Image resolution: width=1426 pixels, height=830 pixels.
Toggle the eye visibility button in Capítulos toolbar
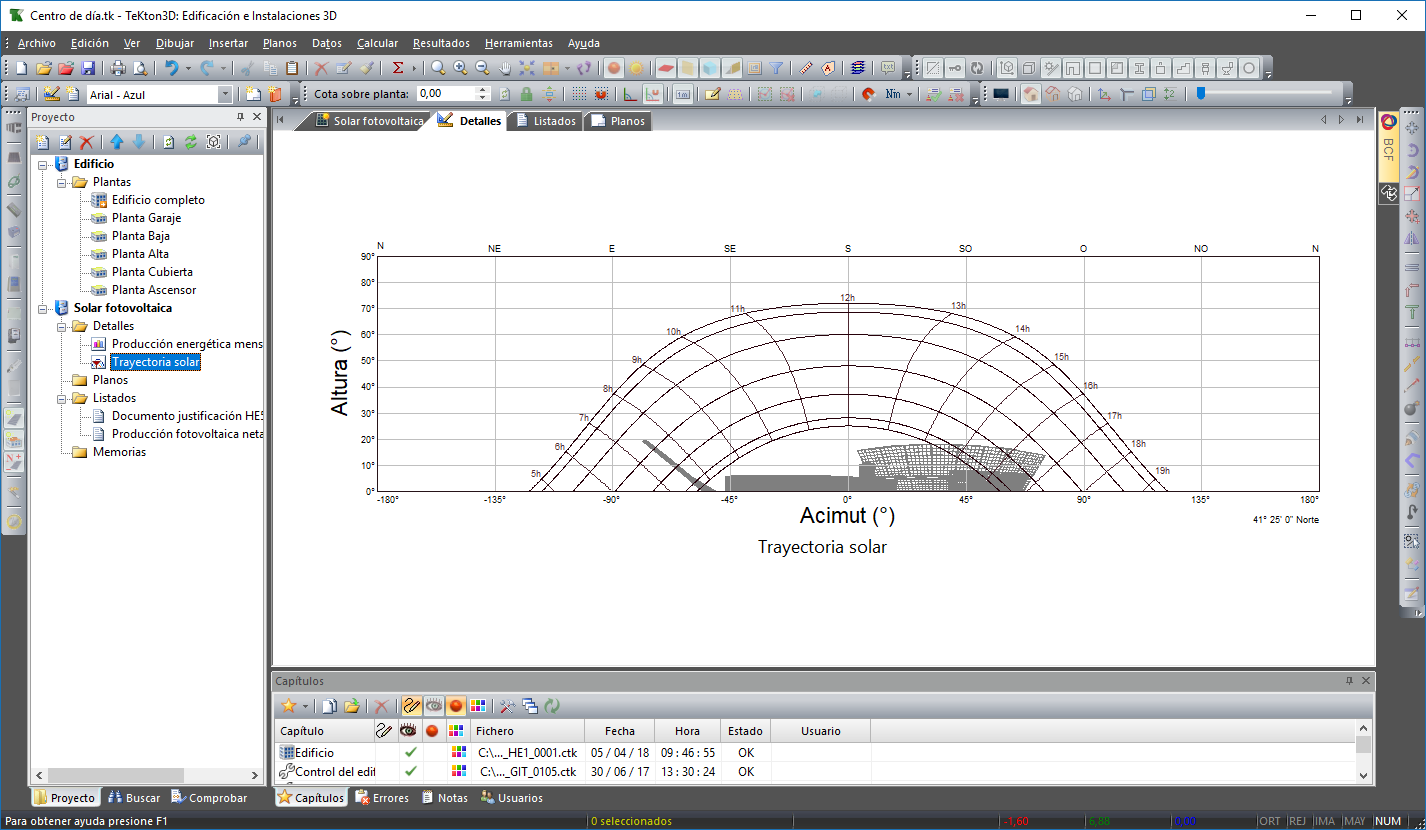433,705
